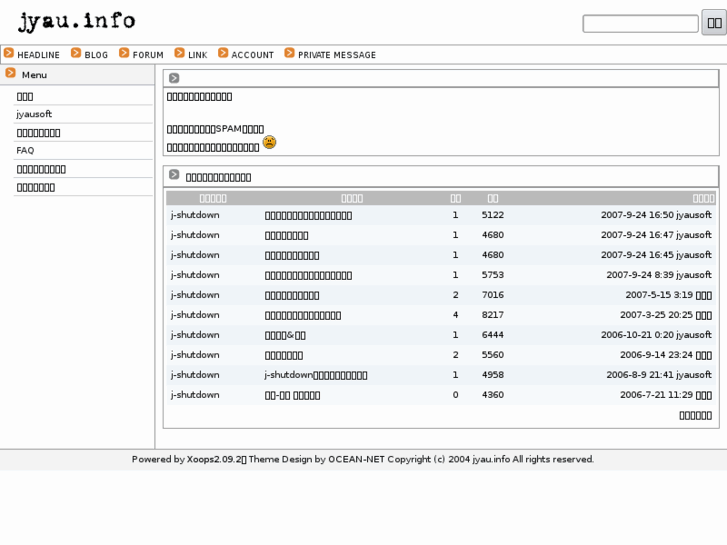Open FAQ in the sidebar menu

[25, 150]
